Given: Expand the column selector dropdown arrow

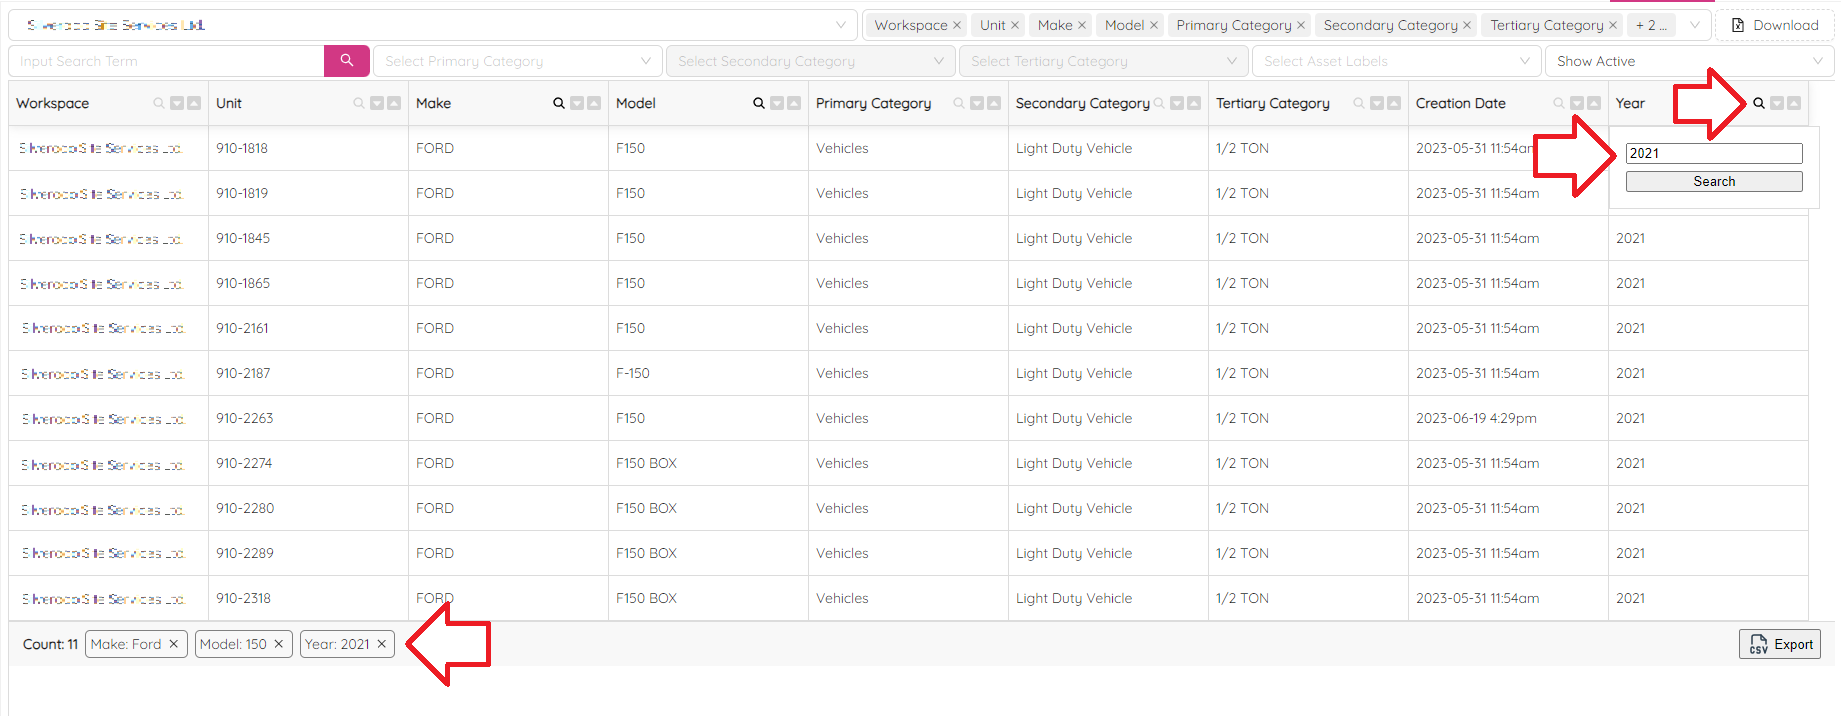Looking at the screenshot, I should (1695, 25).
